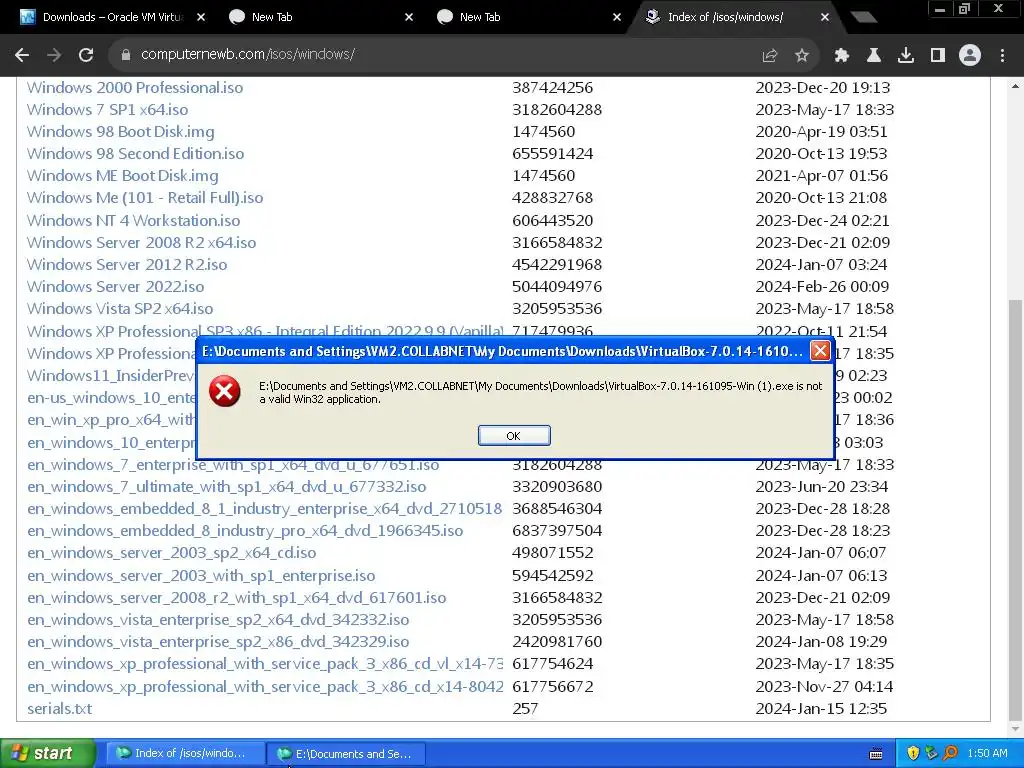The image size is (1024, 768).
Task: Open the xp_professional x86_cd_vl_x14-73 link
Action: point(264,664)
